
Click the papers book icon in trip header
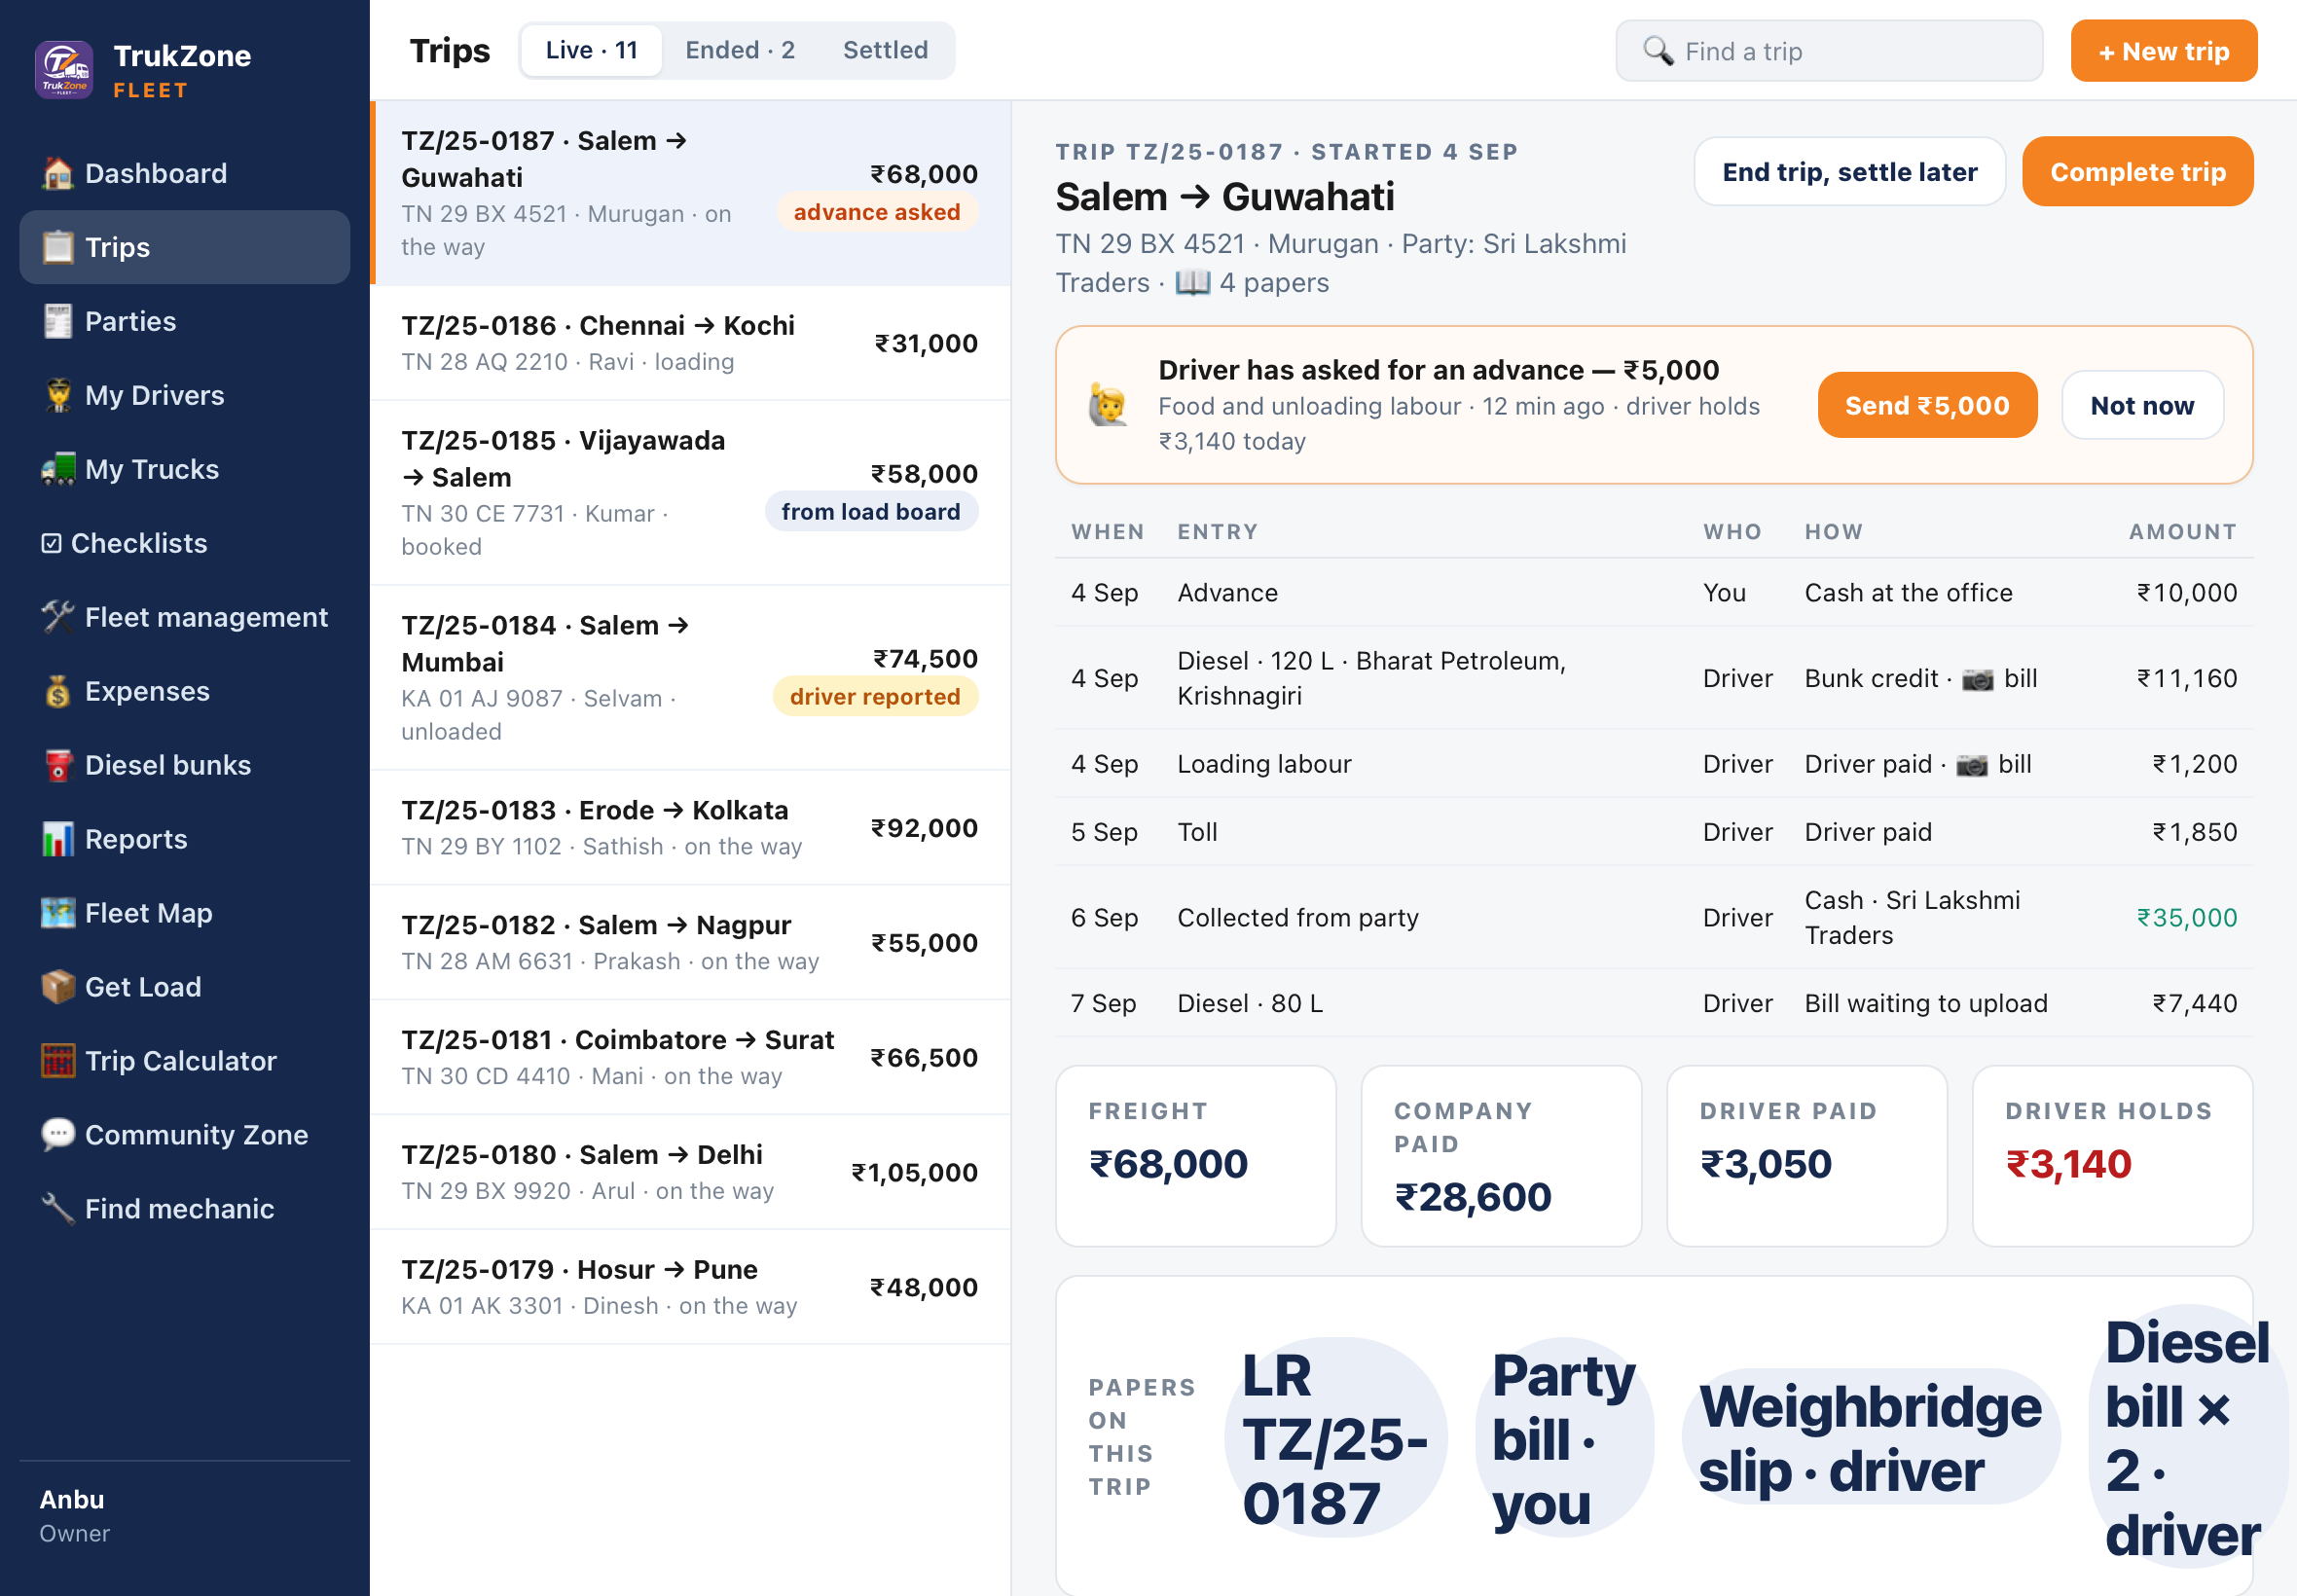1192,283
